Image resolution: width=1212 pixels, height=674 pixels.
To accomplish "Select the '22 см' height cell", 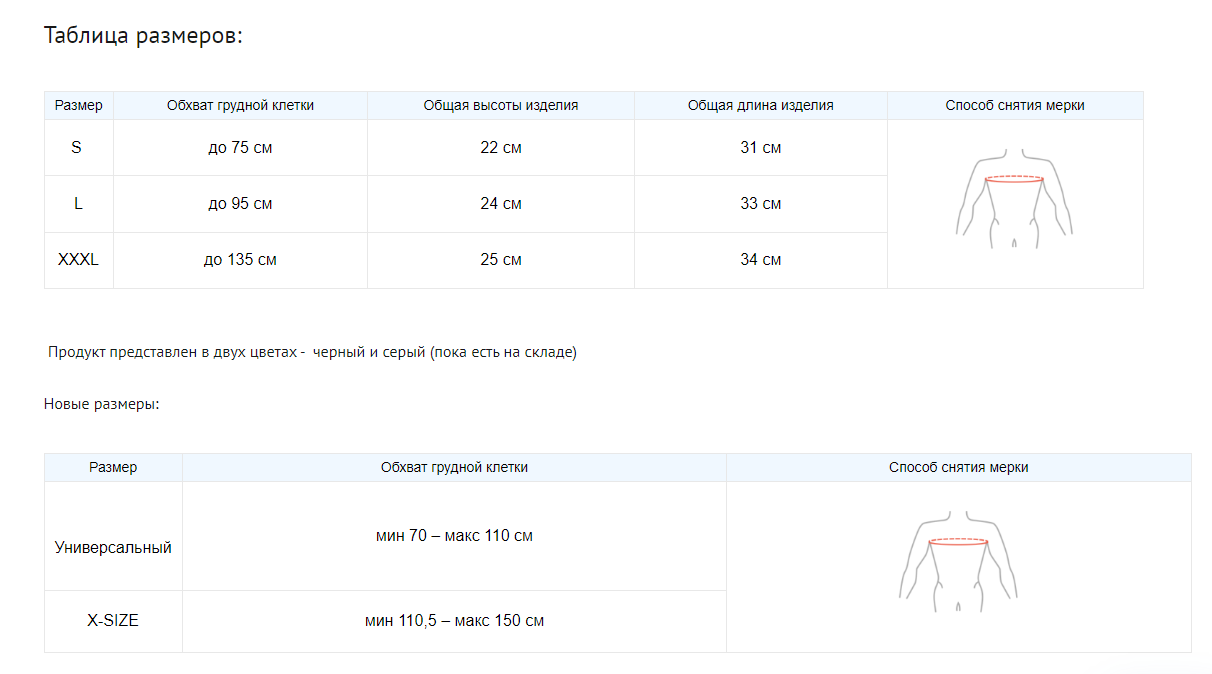I will pos(500,148).
